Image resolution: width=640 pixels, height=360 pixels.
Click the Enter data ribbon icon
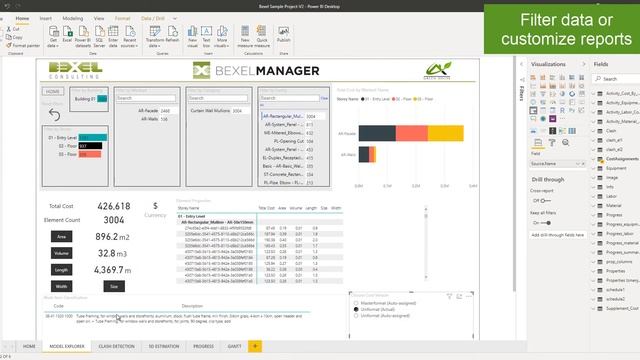[x=113, y=37]
